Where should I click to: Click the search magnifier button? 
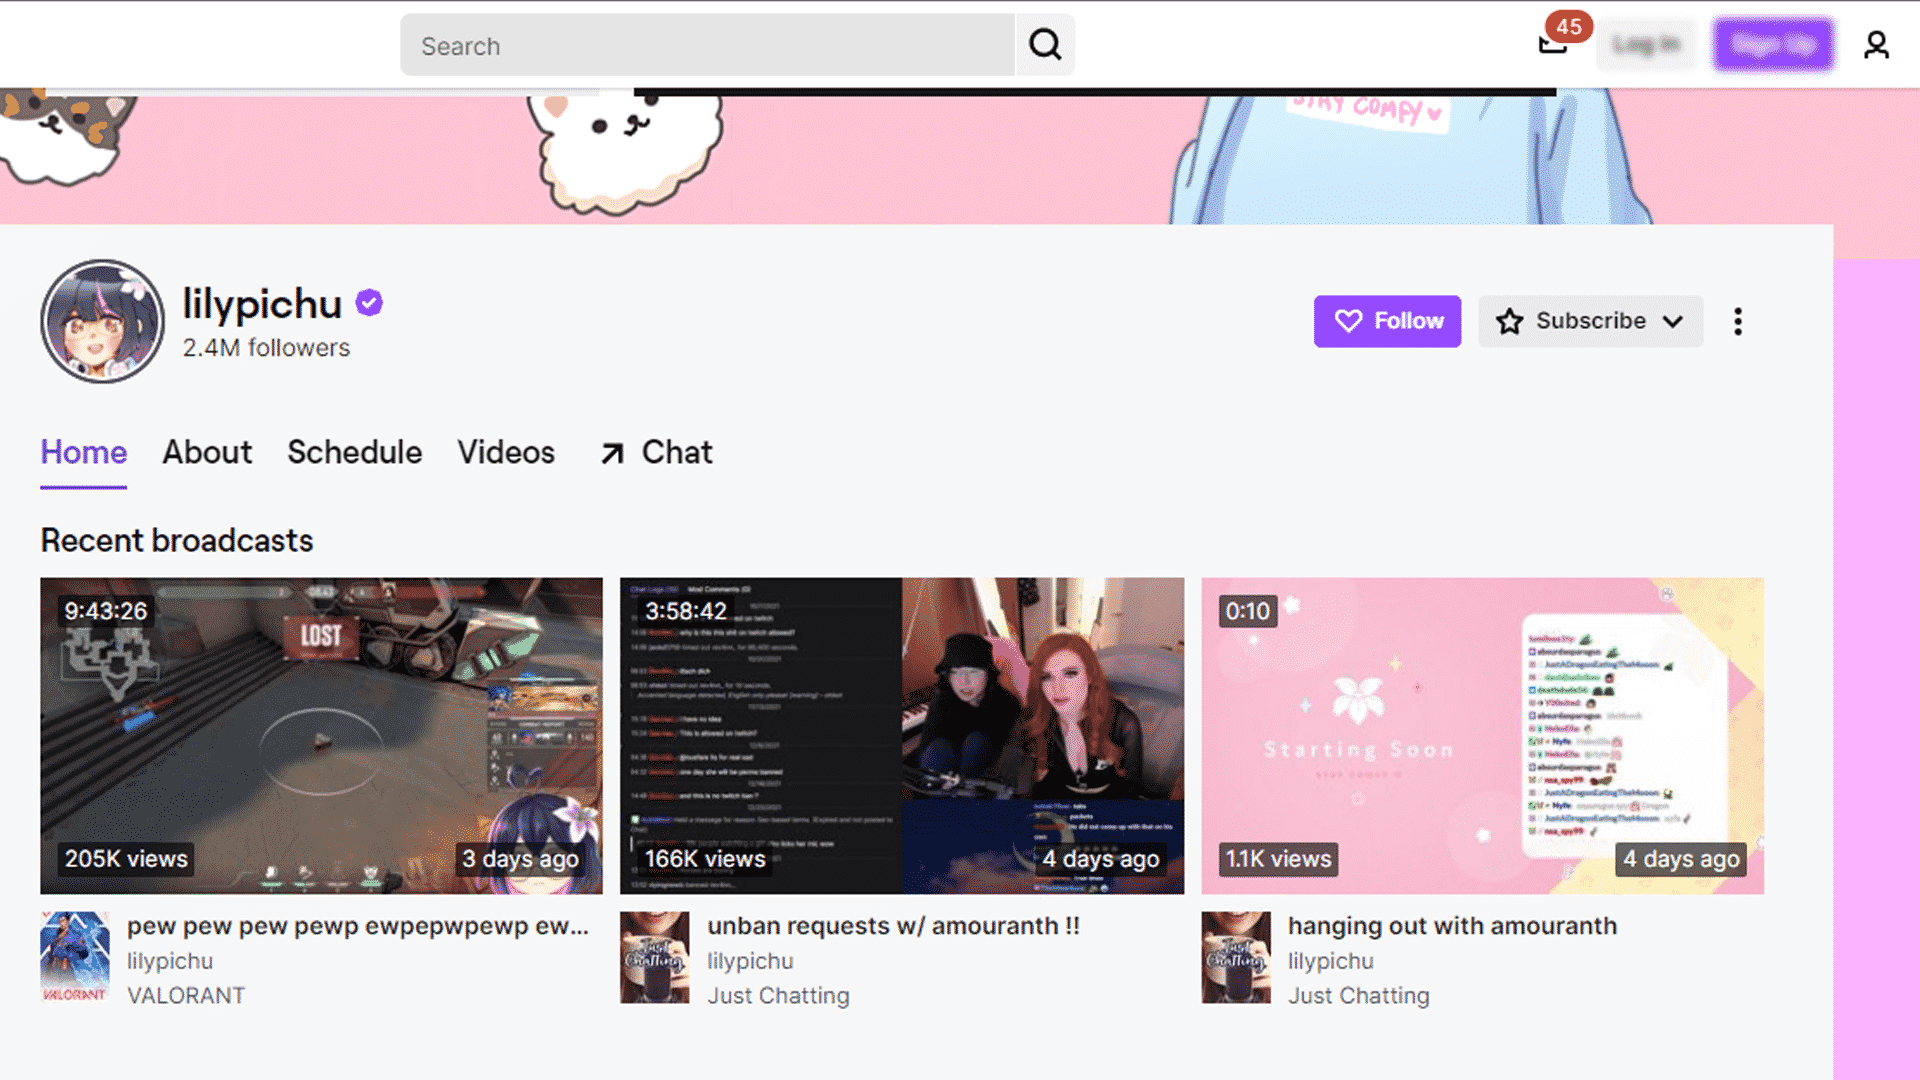[x=1045, y=45]
